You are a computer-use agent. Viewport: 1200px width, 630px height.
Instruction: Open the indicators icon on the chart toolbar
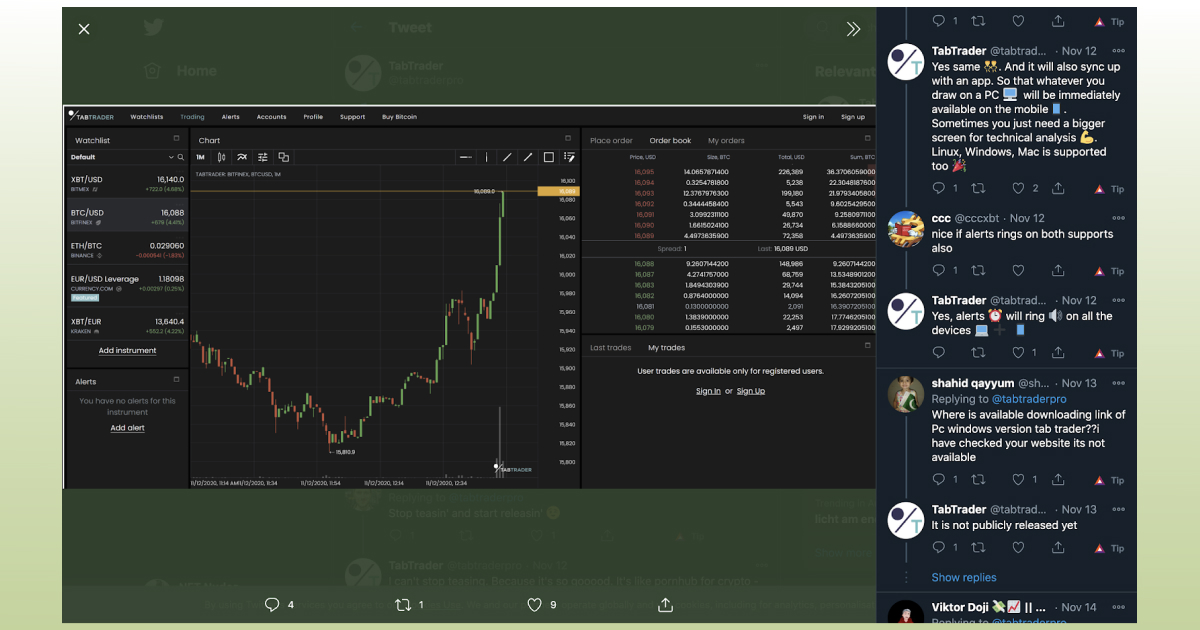pyautogui.click(x=242, y=157)
